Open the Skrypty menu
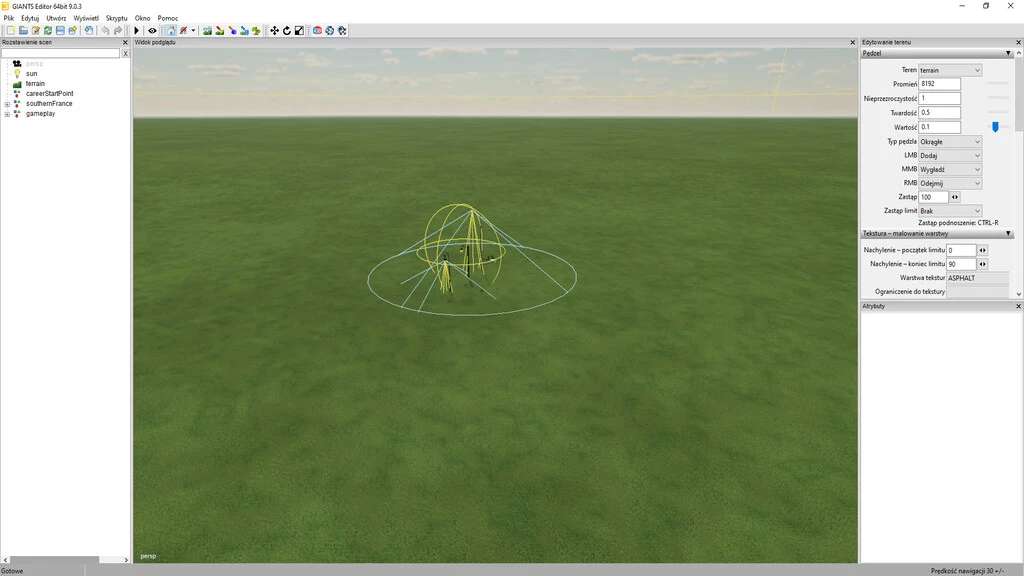Image resolution: width=1024 pixels, height=576 pixels. click(117, 18)
